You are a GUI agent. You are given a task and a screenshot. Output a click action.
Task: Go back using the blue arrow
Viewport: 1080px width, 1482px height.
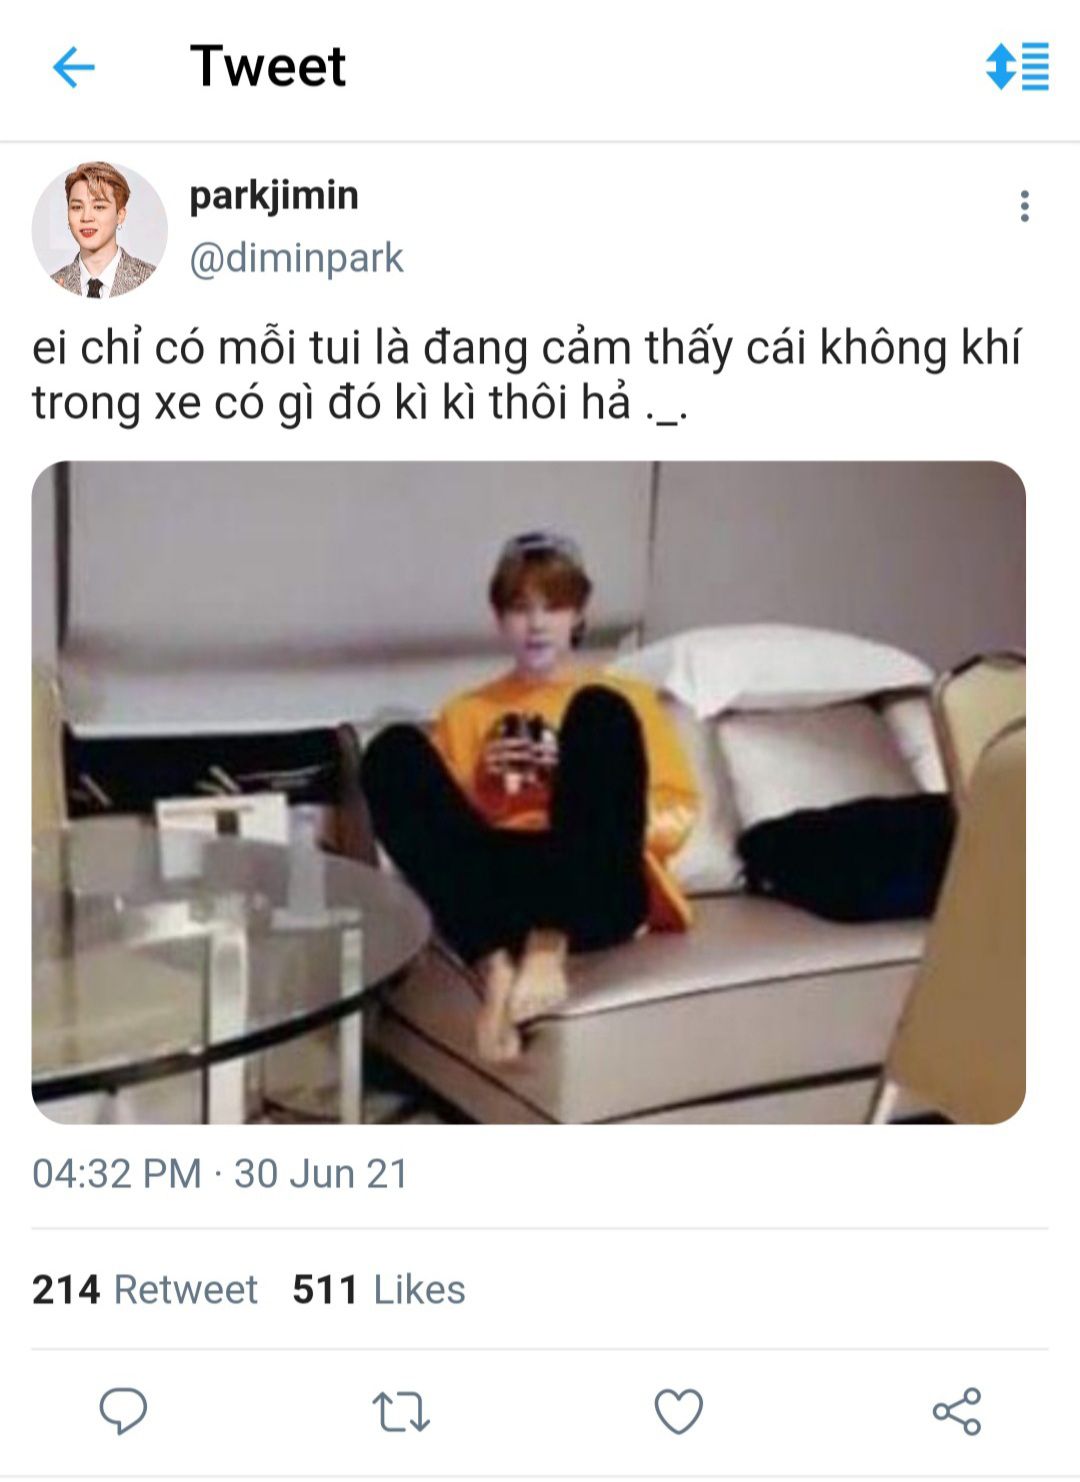[x=73, y=68]
